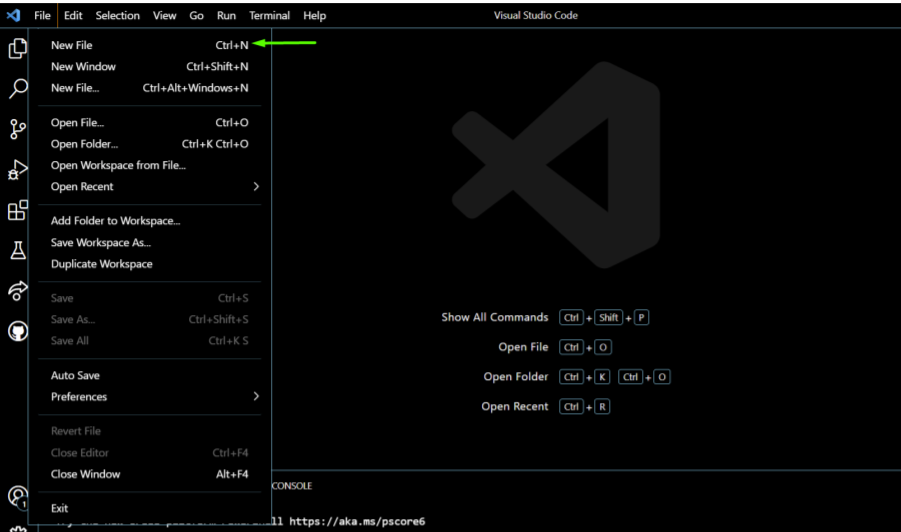This screenshot has height=532, width=901.
Task: Click the VS Code logo in title bar
Action: pos(13,16)
